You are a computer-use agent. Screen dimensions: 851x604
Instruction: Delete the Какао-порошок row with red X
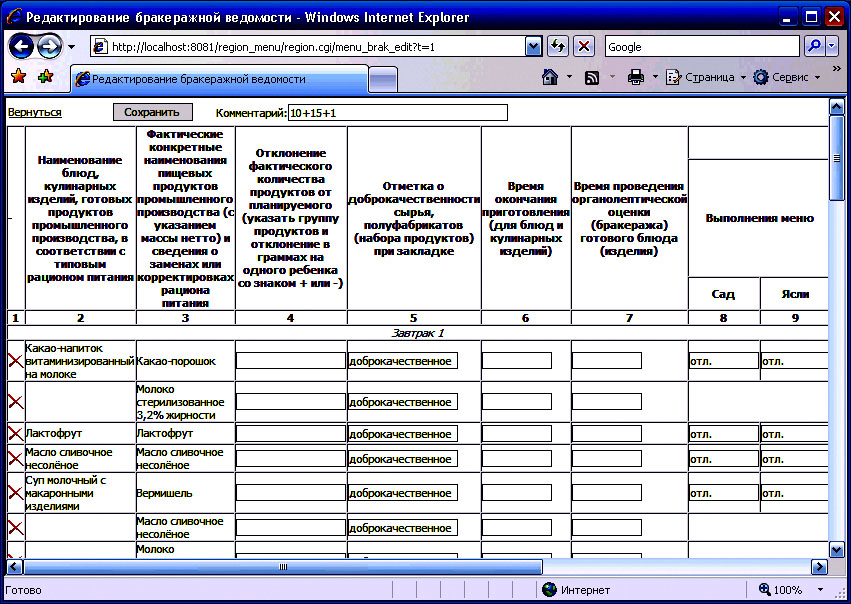[x=16, y=361]
